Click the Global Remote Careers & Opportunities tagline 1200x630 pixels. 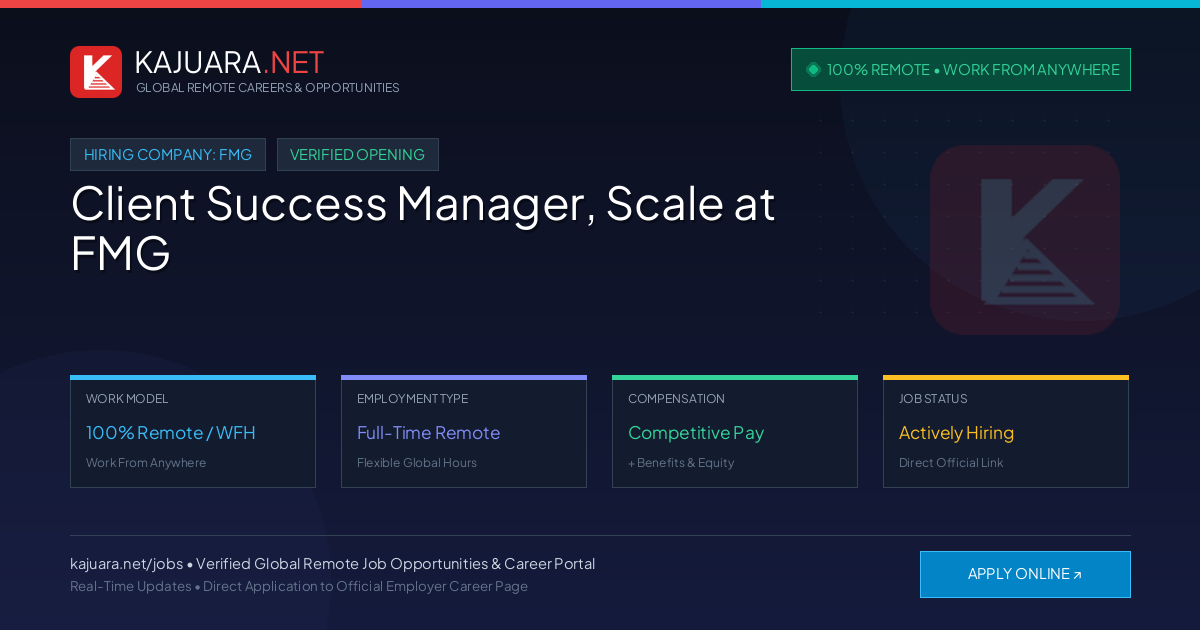[x=268, y=88]
